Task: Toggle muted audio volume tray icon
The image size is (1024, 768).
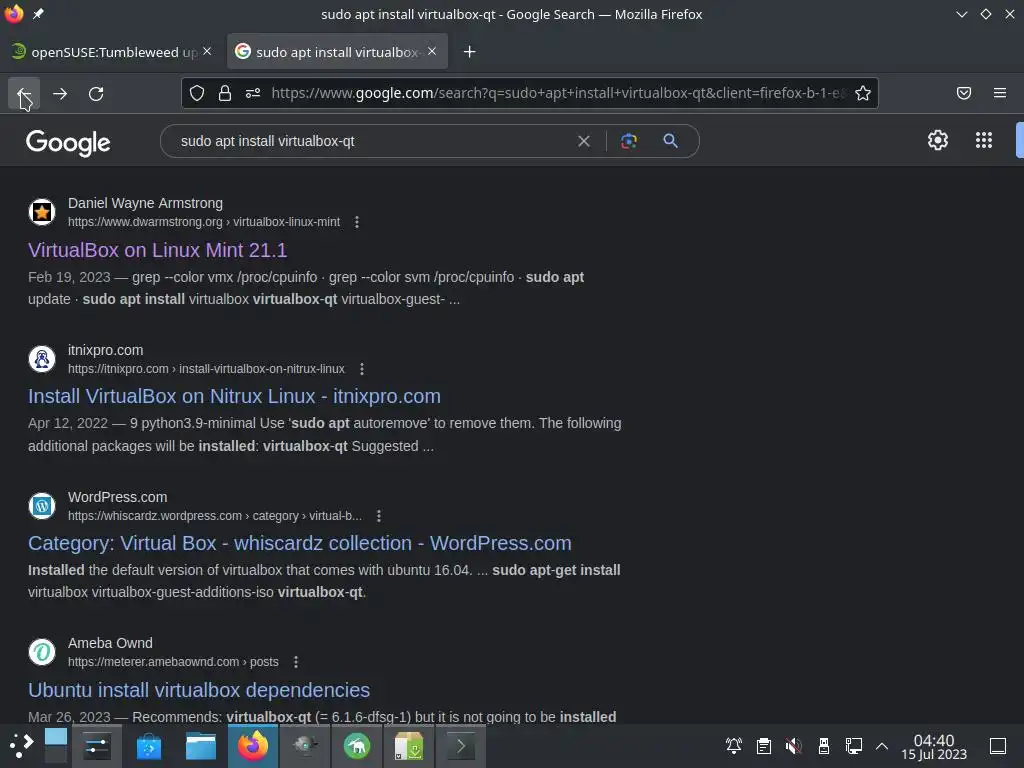Action: point(793,746)
